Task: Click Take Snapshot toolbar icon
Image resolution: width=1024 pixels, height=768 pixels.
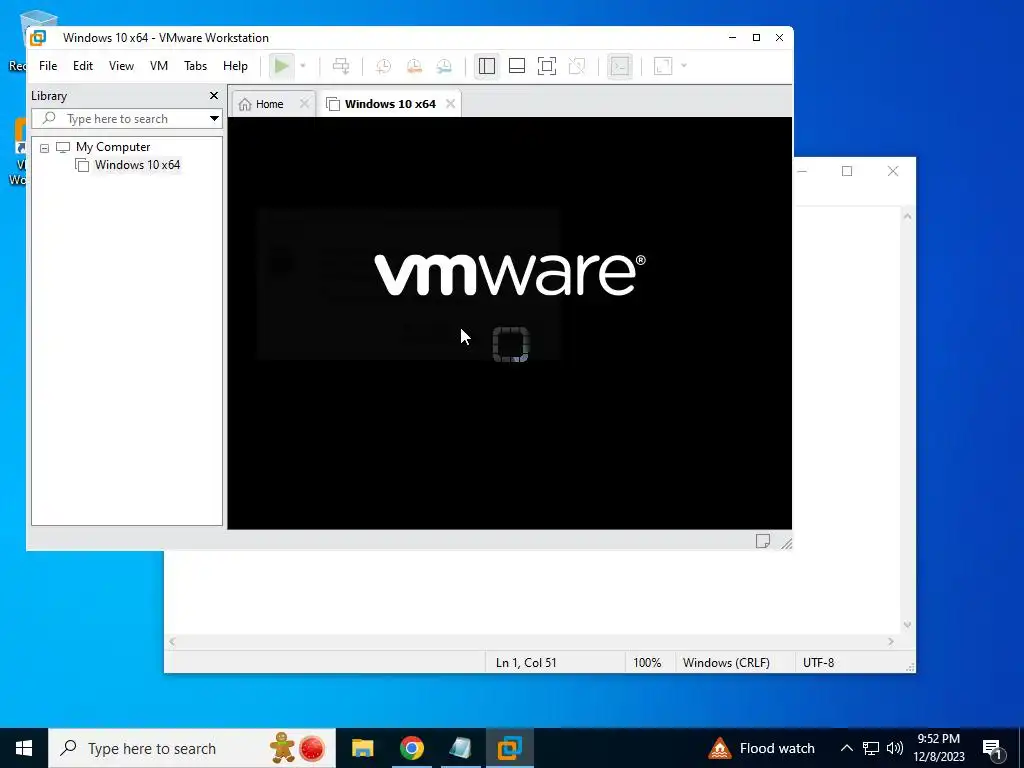Action: [383, 66]
